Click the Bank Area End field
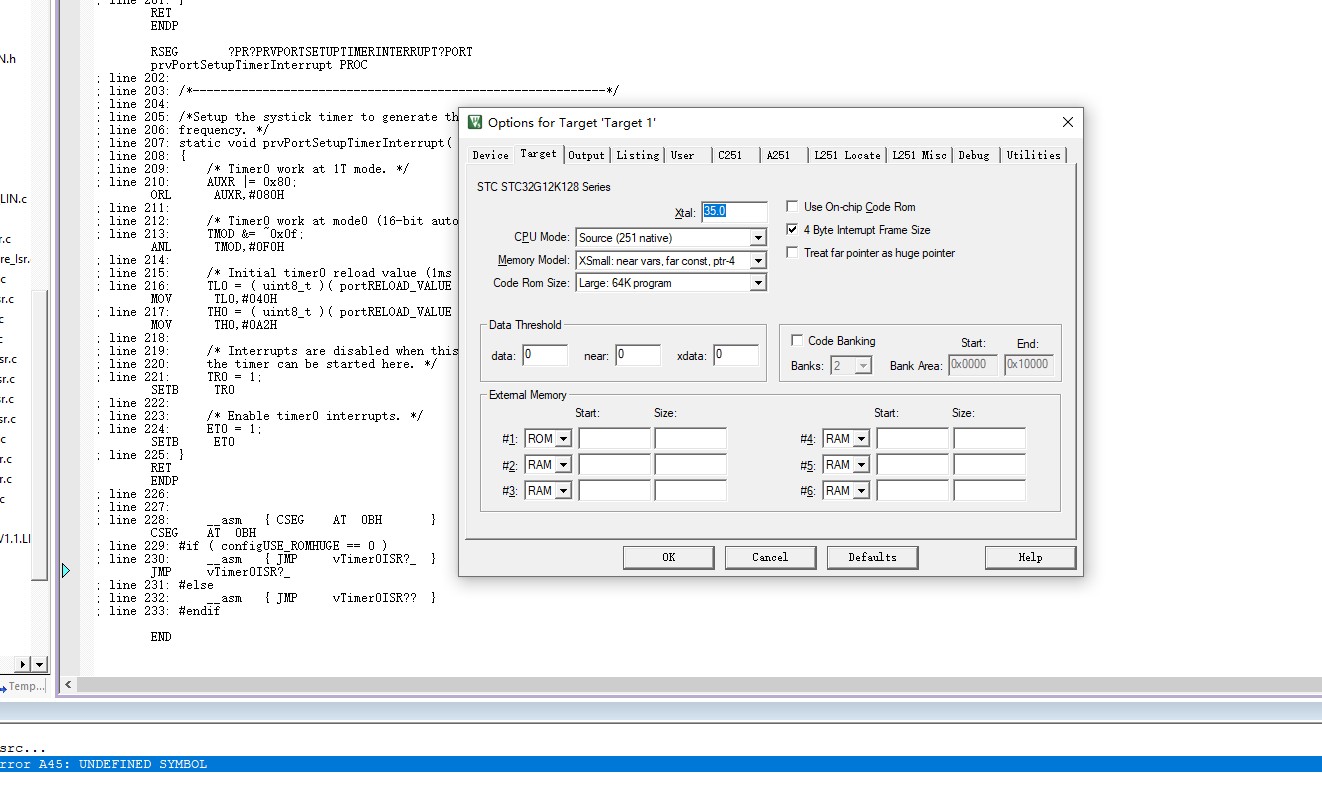This screenshot has width=1322, height=792. pos(1029,365)
